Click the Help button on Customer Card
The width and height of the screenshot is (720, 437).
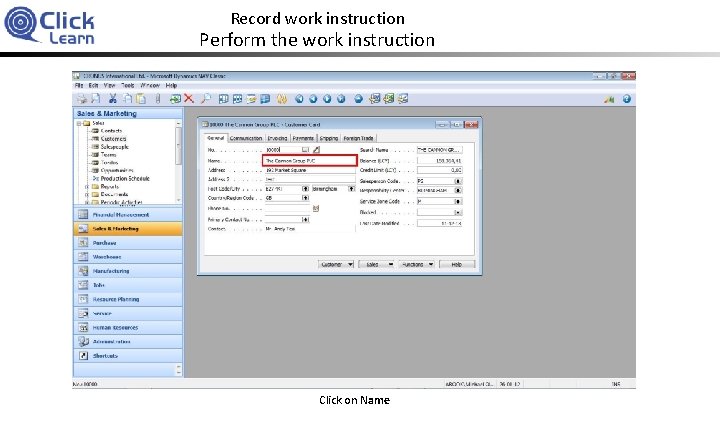tap(456, 264)
